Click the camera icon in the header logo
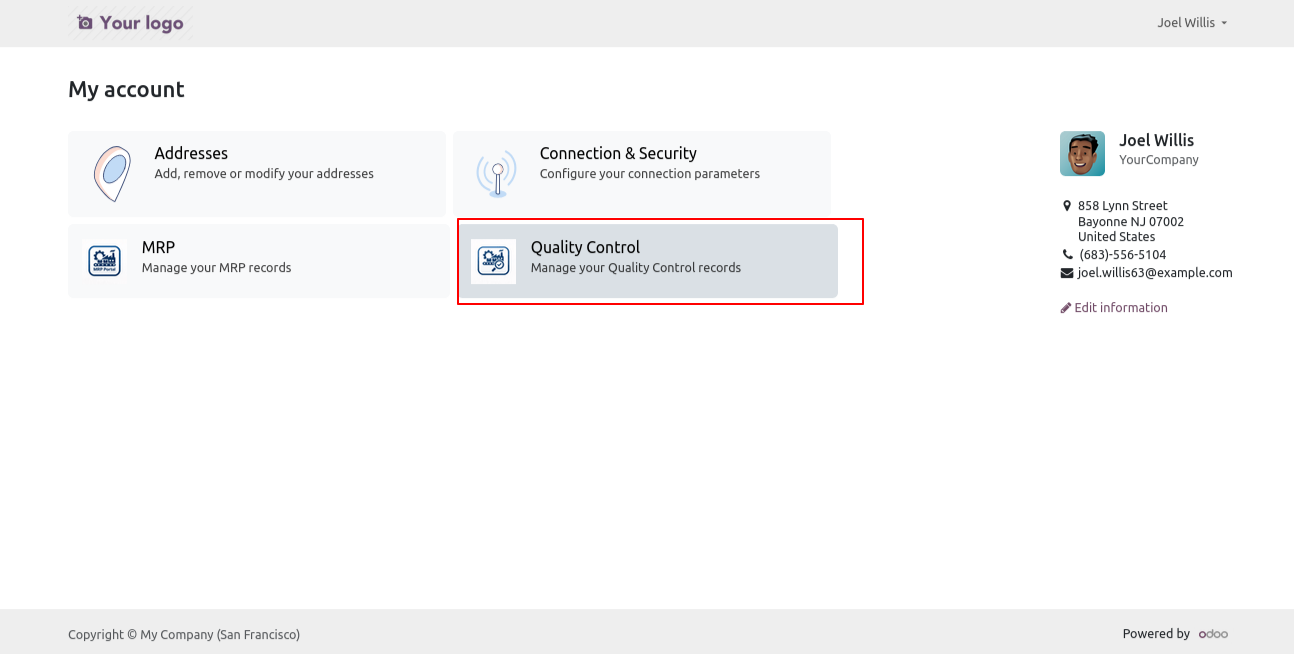 pyautogui.click(x=85, y=23)
